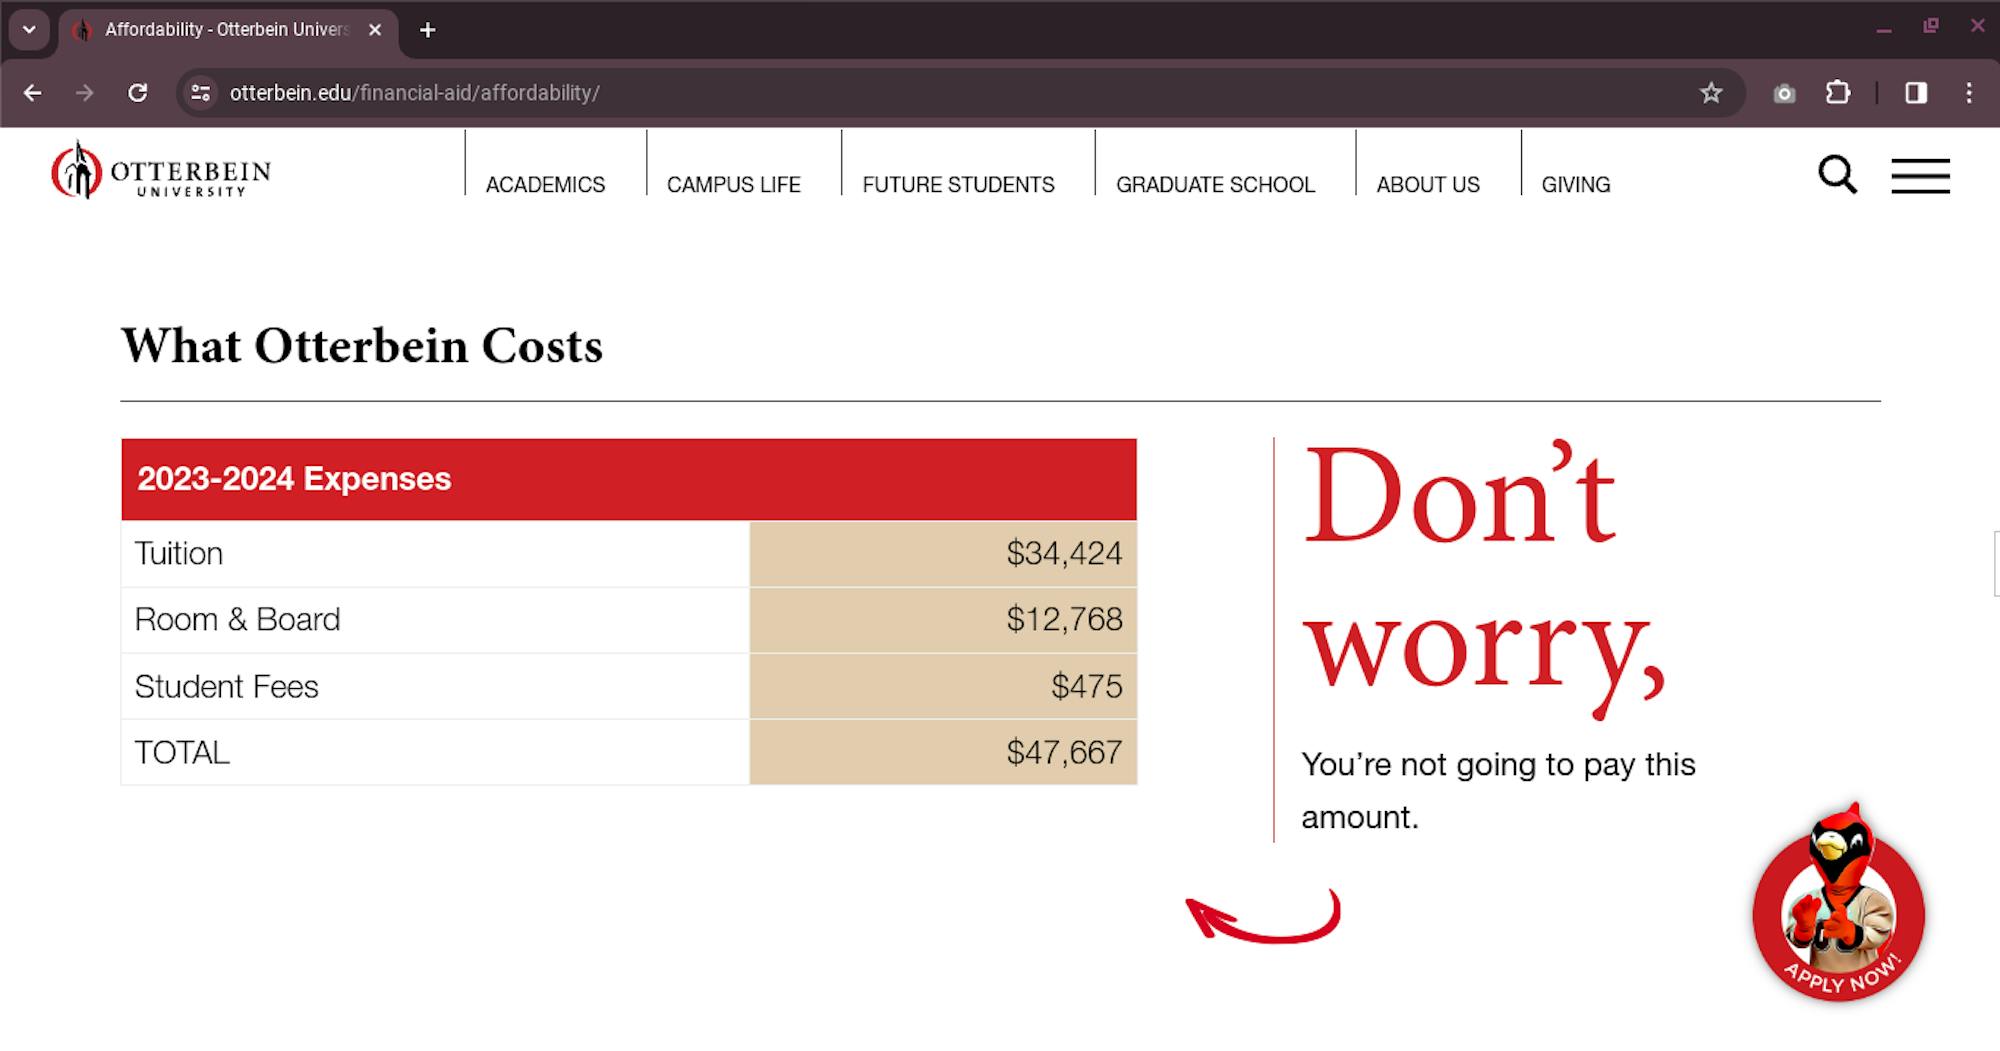Toggle the browser side panel

click(1915, 93)
